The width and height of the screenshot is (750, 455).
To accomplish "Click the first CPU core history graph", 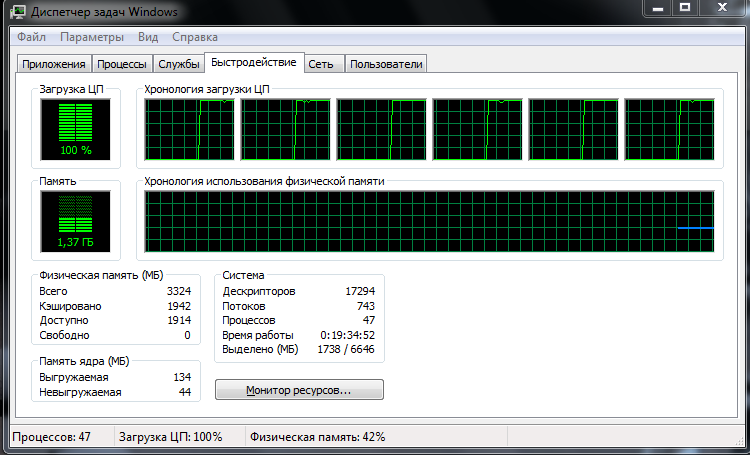I will click(189, 130).
